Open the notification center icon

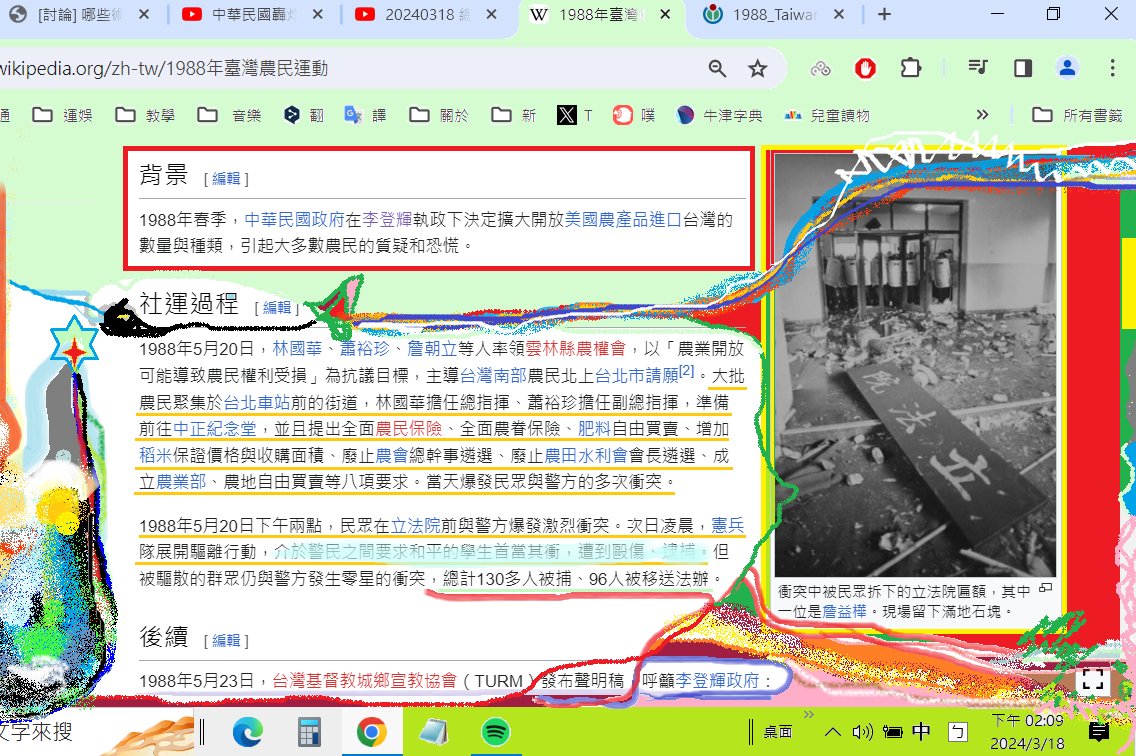(1098, 732)
